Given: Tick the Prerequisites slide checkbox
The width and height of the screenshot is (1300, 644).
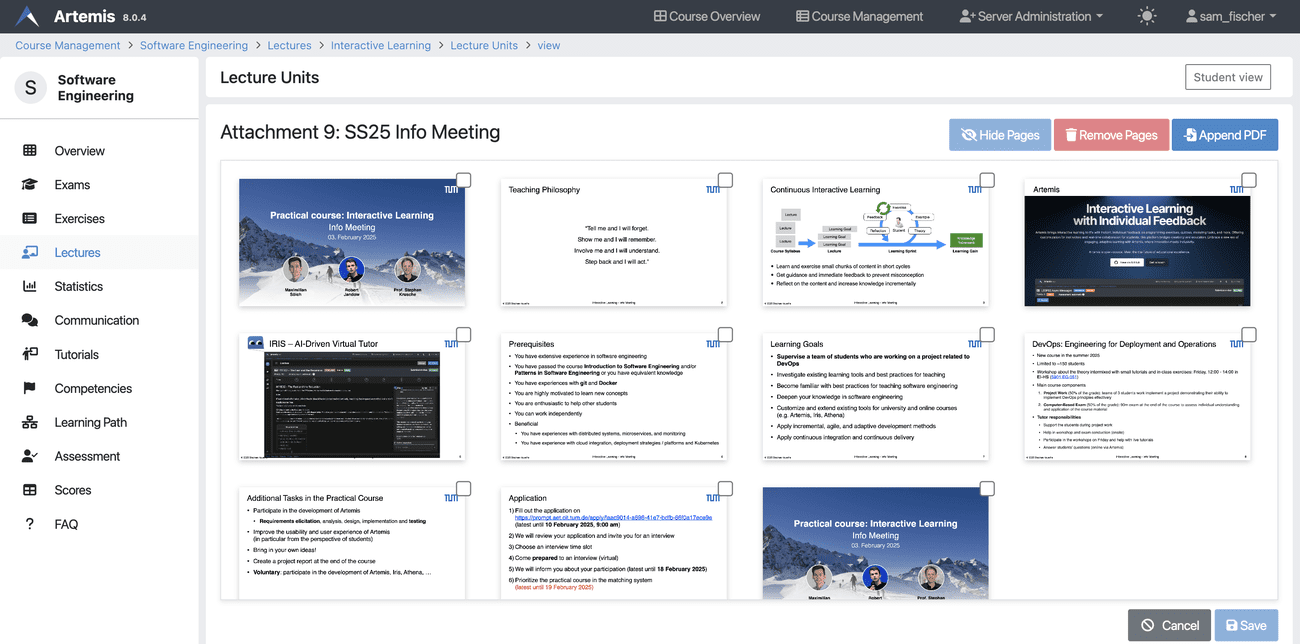Looking at the screenshot, I should click(725, 334).
